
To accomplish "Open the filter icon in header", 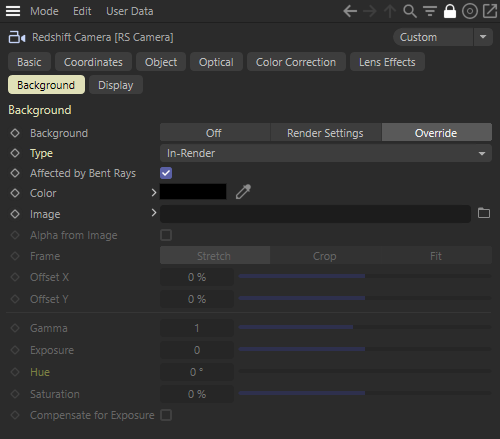I will [x=430, y=11].
